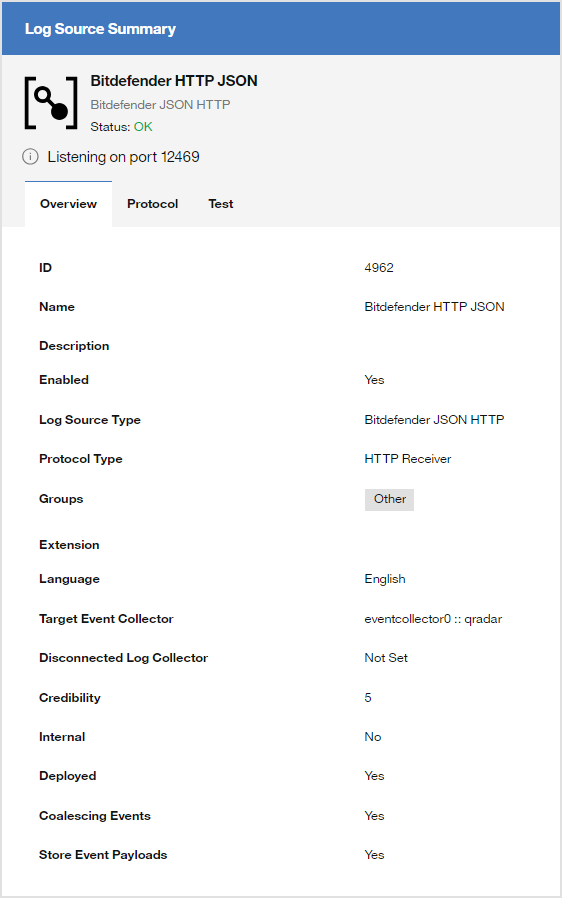The height and width of the screenshot is (898, 562).
Task: Click the Enabled field label
Action: [x=64, y=380]
